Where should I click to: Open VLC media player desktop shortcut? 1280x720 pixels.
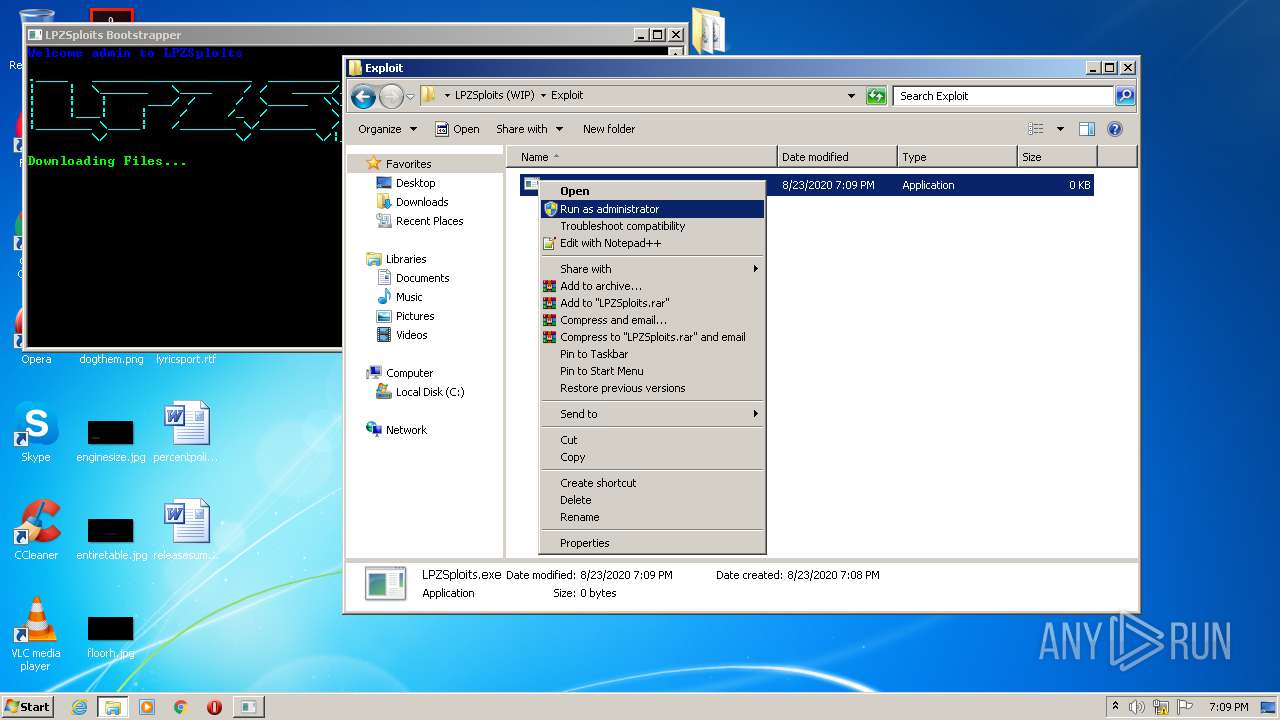(36, 634)
